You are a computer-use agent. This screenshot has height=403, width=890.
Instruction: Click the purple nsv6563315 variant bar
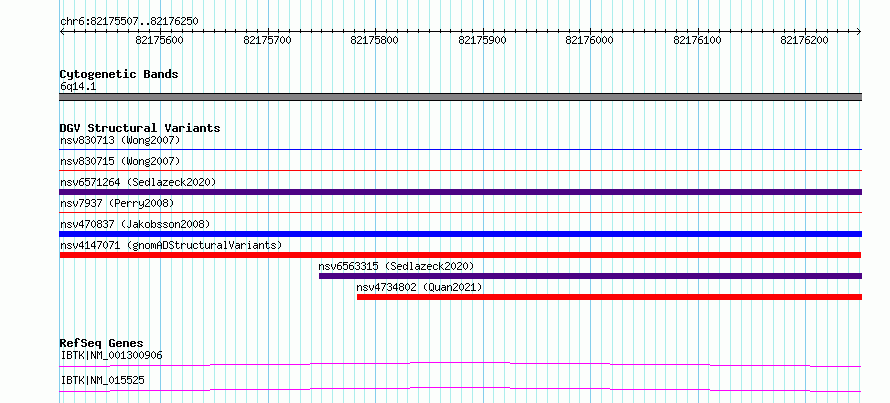pos(590,276)
